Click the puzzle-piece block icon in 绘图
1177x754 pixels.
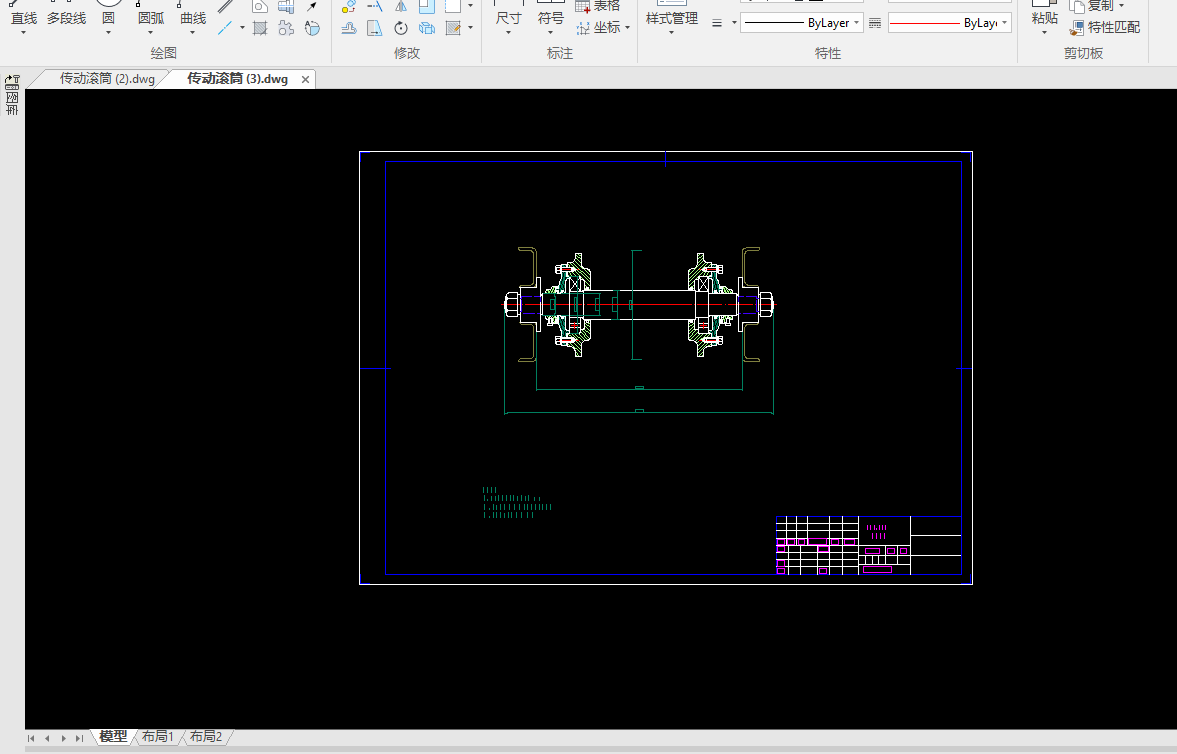pos(286,29)
